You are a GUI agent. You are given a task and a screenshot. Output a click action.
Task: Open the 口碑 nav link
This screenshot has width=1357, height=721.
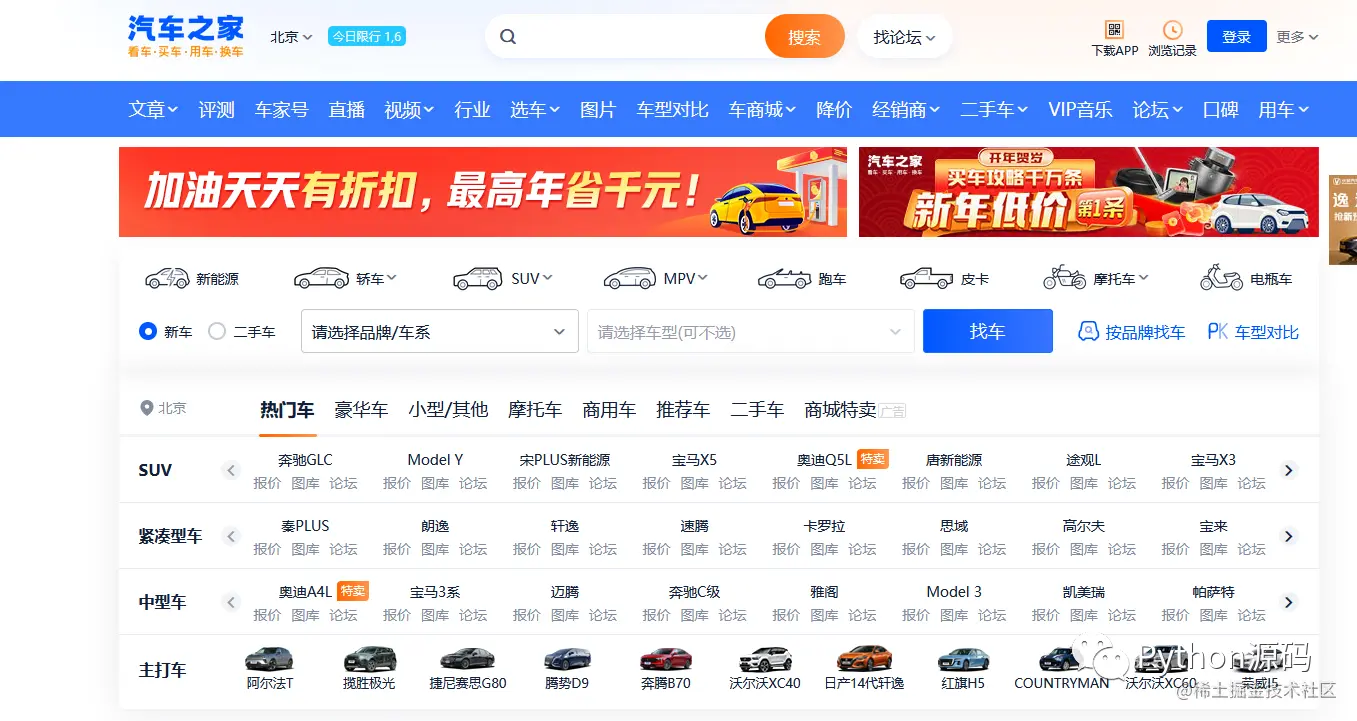tap(1220, 110)
